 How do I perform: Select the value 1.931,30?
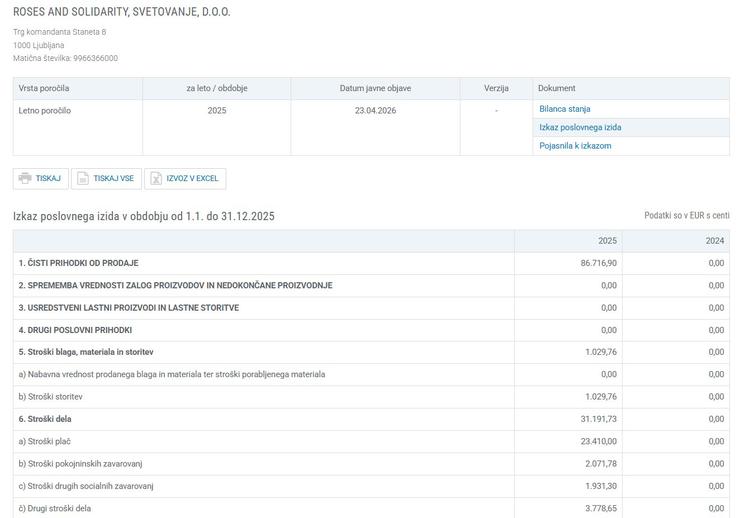[601, 486]
